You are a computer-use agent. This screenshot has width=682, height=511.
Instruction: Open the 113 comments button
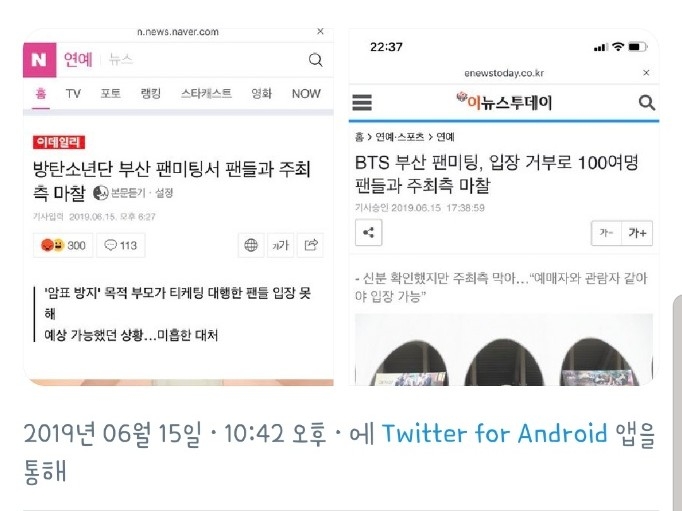(x=120, y=245)
